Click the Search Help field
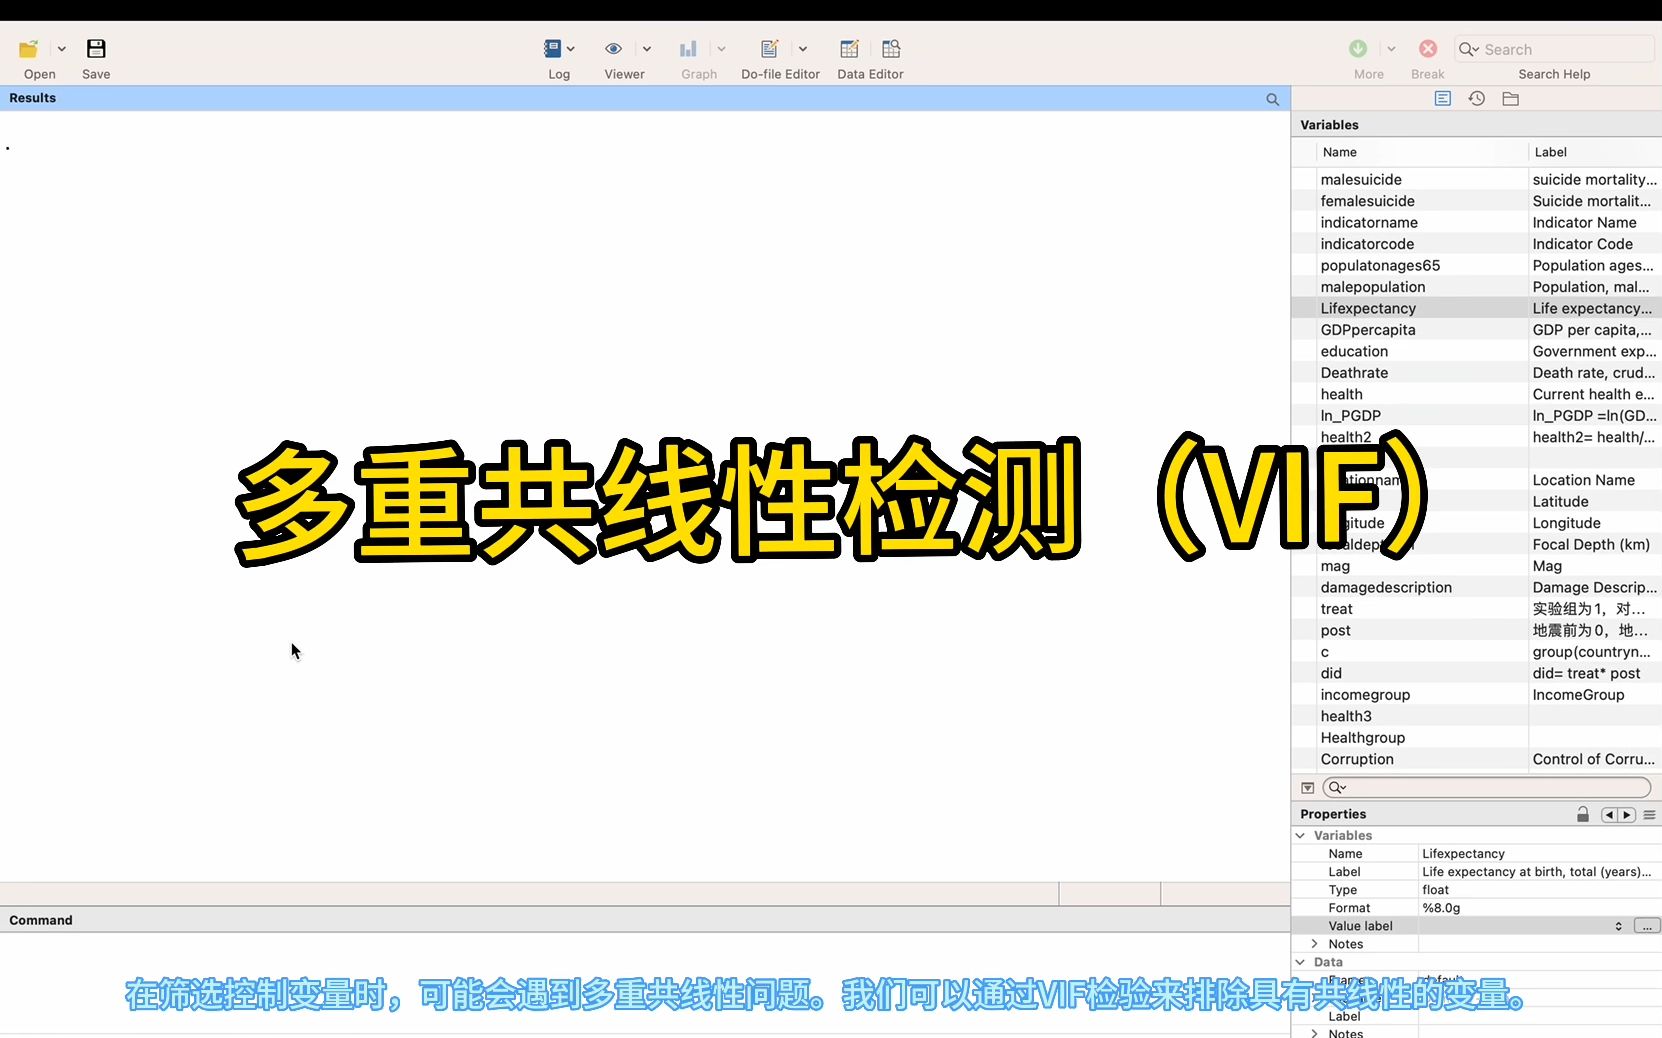 (x=1554, y=49)
